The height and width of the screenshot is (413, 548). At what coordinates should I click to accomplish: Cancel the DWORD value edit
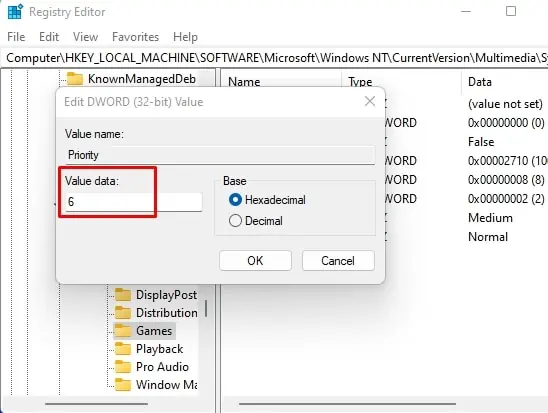tap(338, 261)
